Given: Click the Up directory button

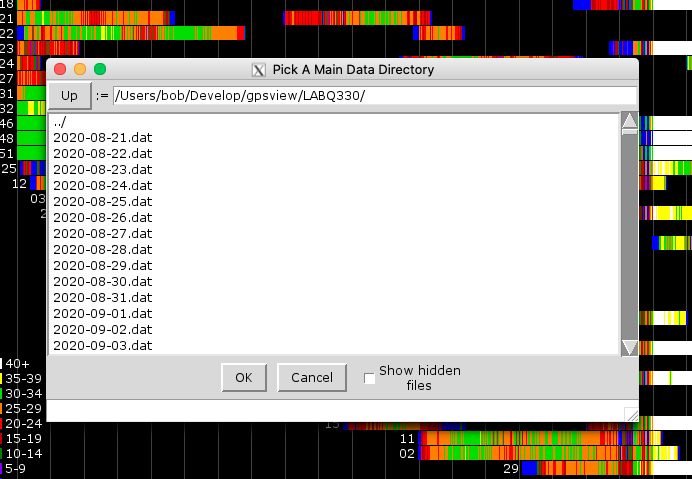Looking at the screenshot, I should (69, 96).
